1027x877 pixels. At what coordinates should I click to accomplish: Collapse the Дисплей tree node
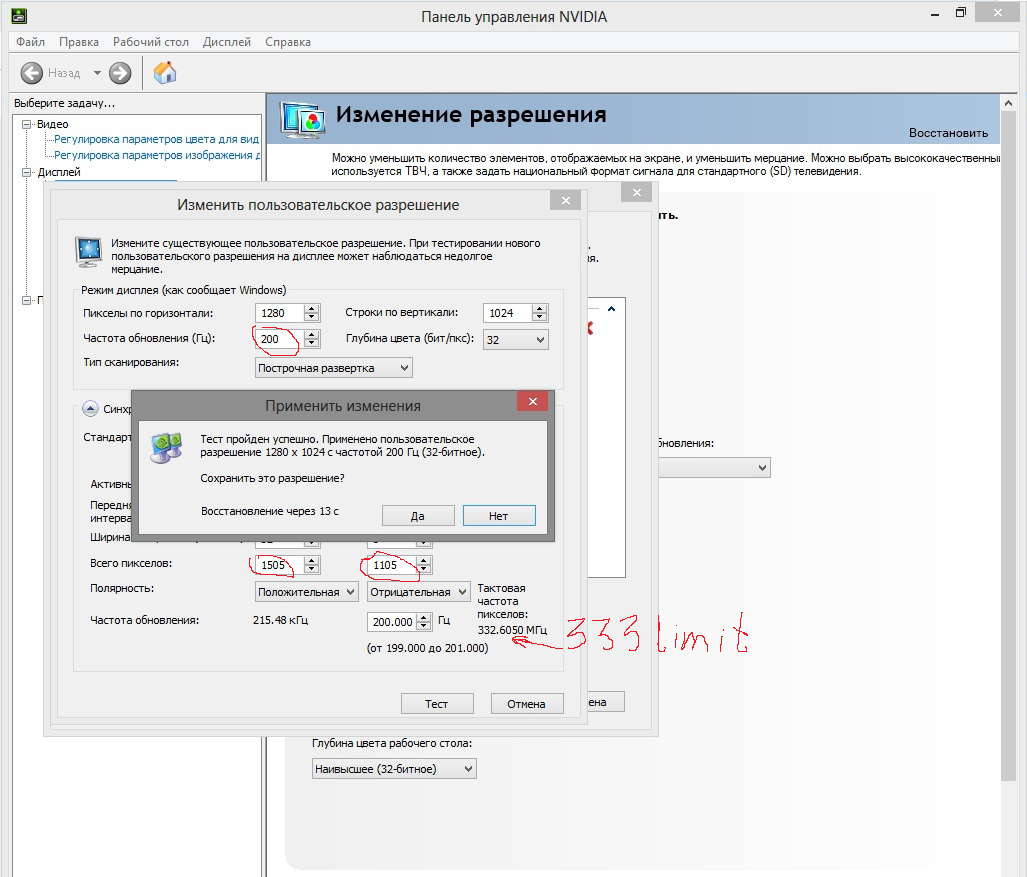click(x=27, y=172)
